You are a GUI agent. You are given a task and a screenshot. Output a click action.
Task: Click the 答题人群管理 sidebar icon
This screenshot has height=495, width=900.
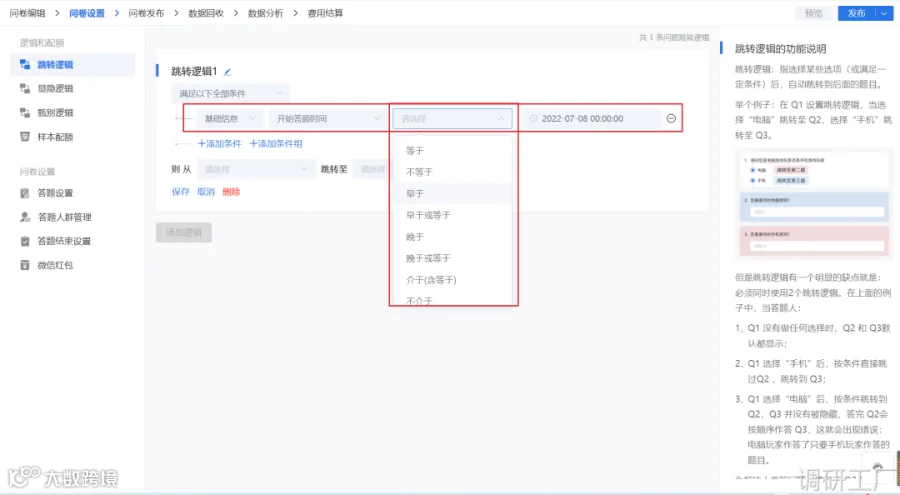(x=25, y=217)
